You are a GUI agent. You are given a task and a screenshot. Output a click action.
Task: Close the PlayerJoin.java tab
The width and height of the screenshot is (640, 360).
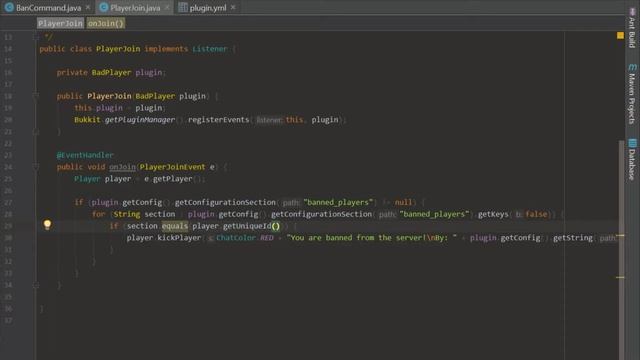point(167,7)
